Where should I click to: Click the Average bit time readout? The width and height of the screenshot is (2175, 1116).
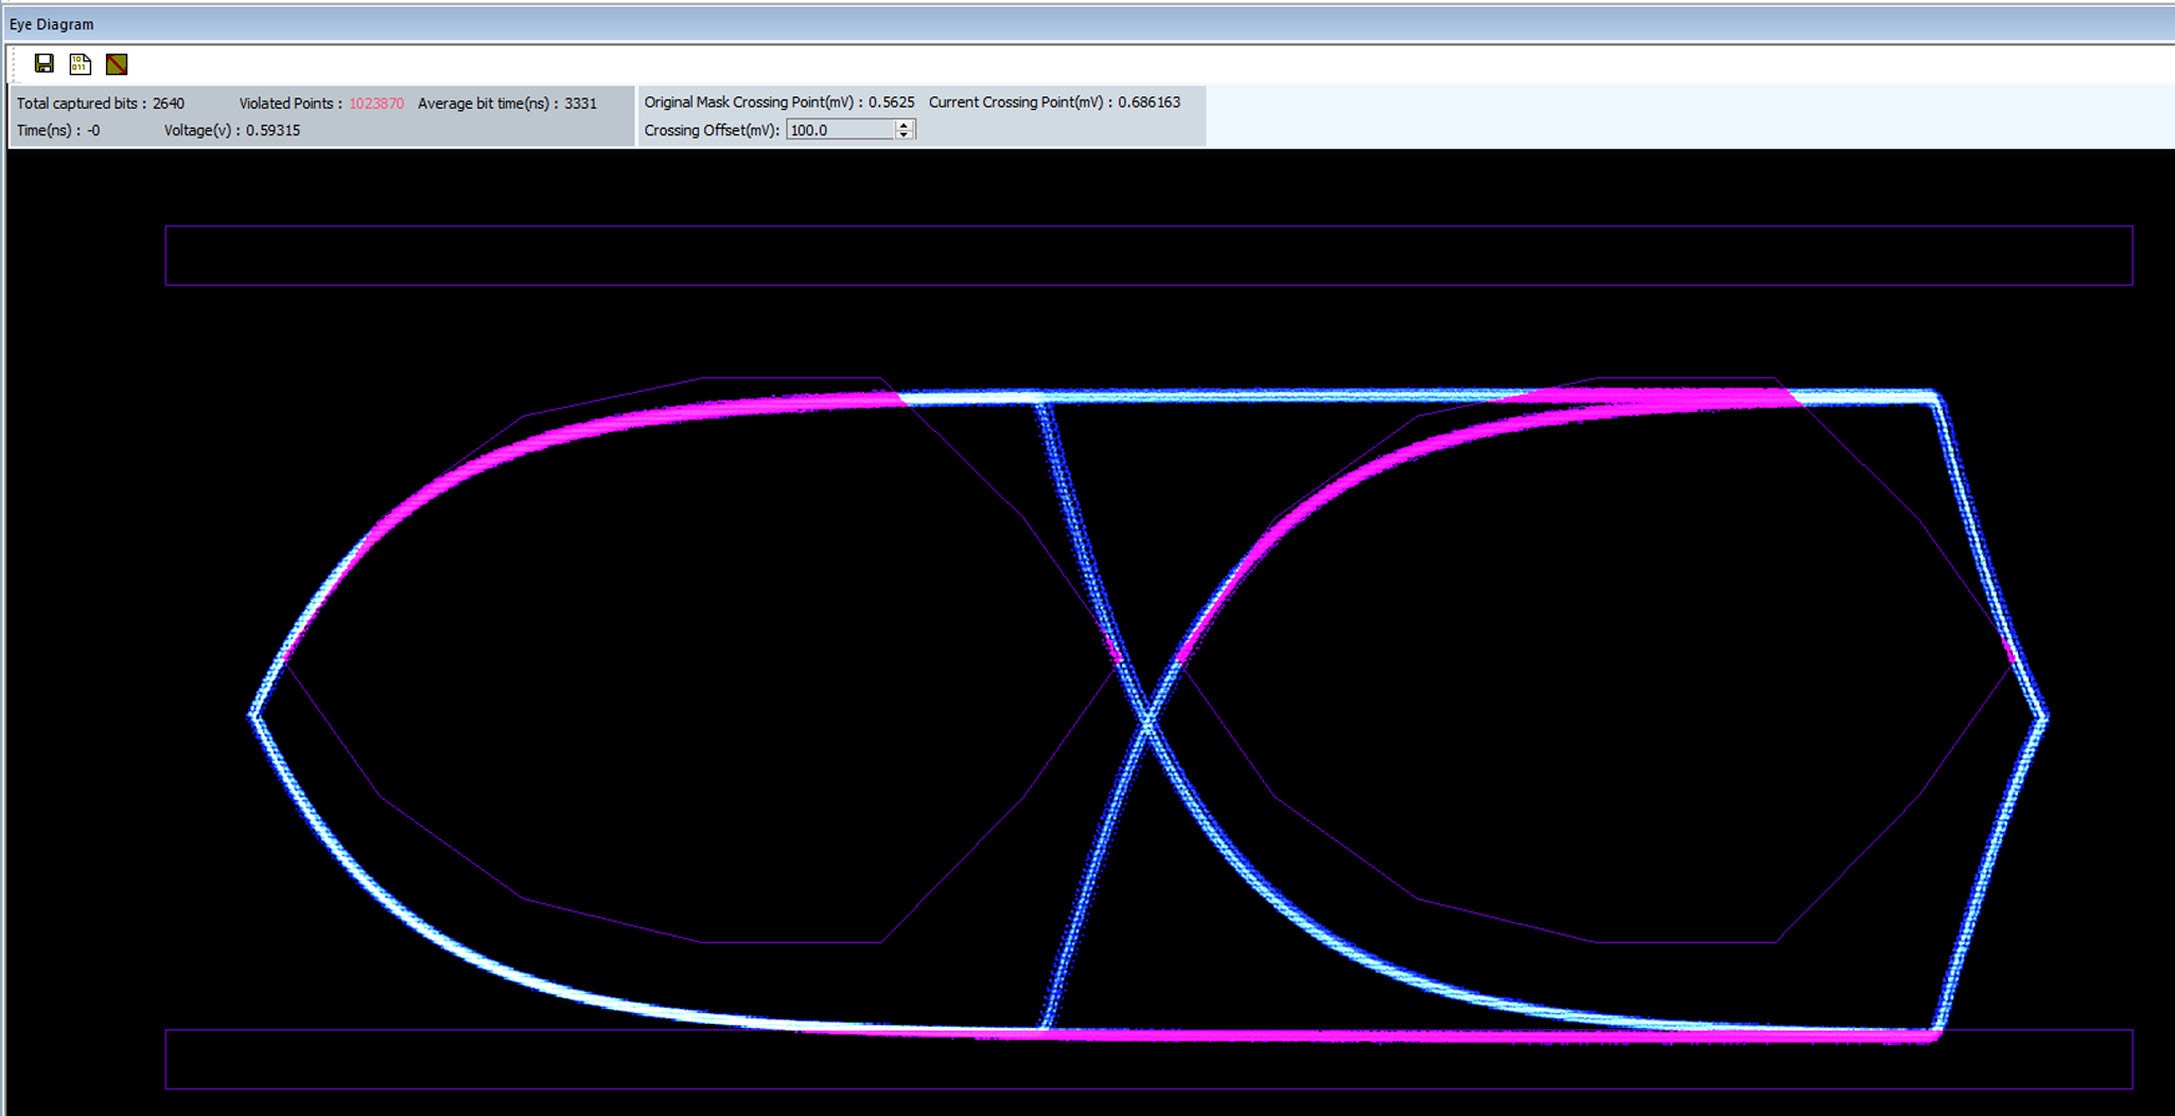click(507, 103)
